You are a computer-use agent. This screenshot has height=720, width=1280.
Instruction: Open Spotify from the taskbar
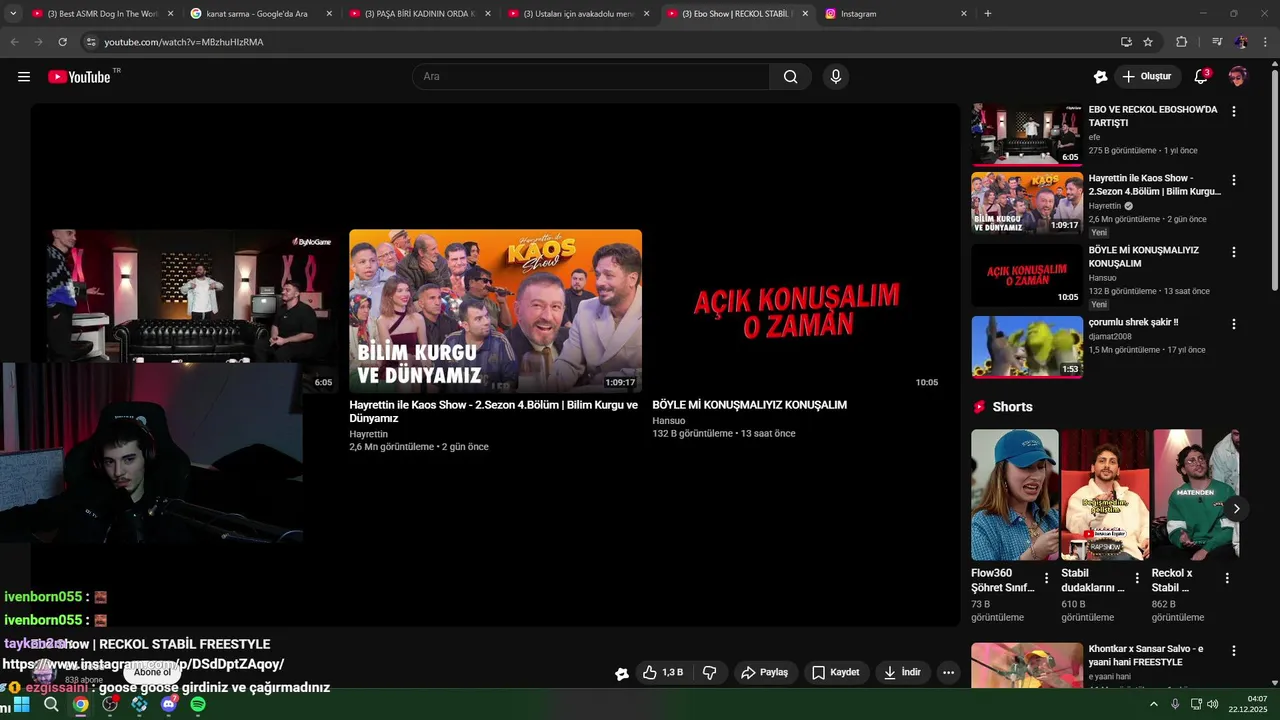pos(198,704)
